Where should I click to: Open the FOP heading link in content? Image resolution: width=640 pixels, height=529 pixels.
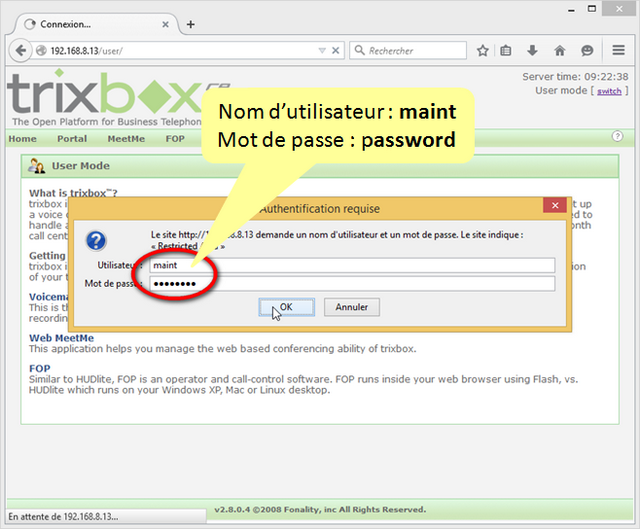point(40,369)
